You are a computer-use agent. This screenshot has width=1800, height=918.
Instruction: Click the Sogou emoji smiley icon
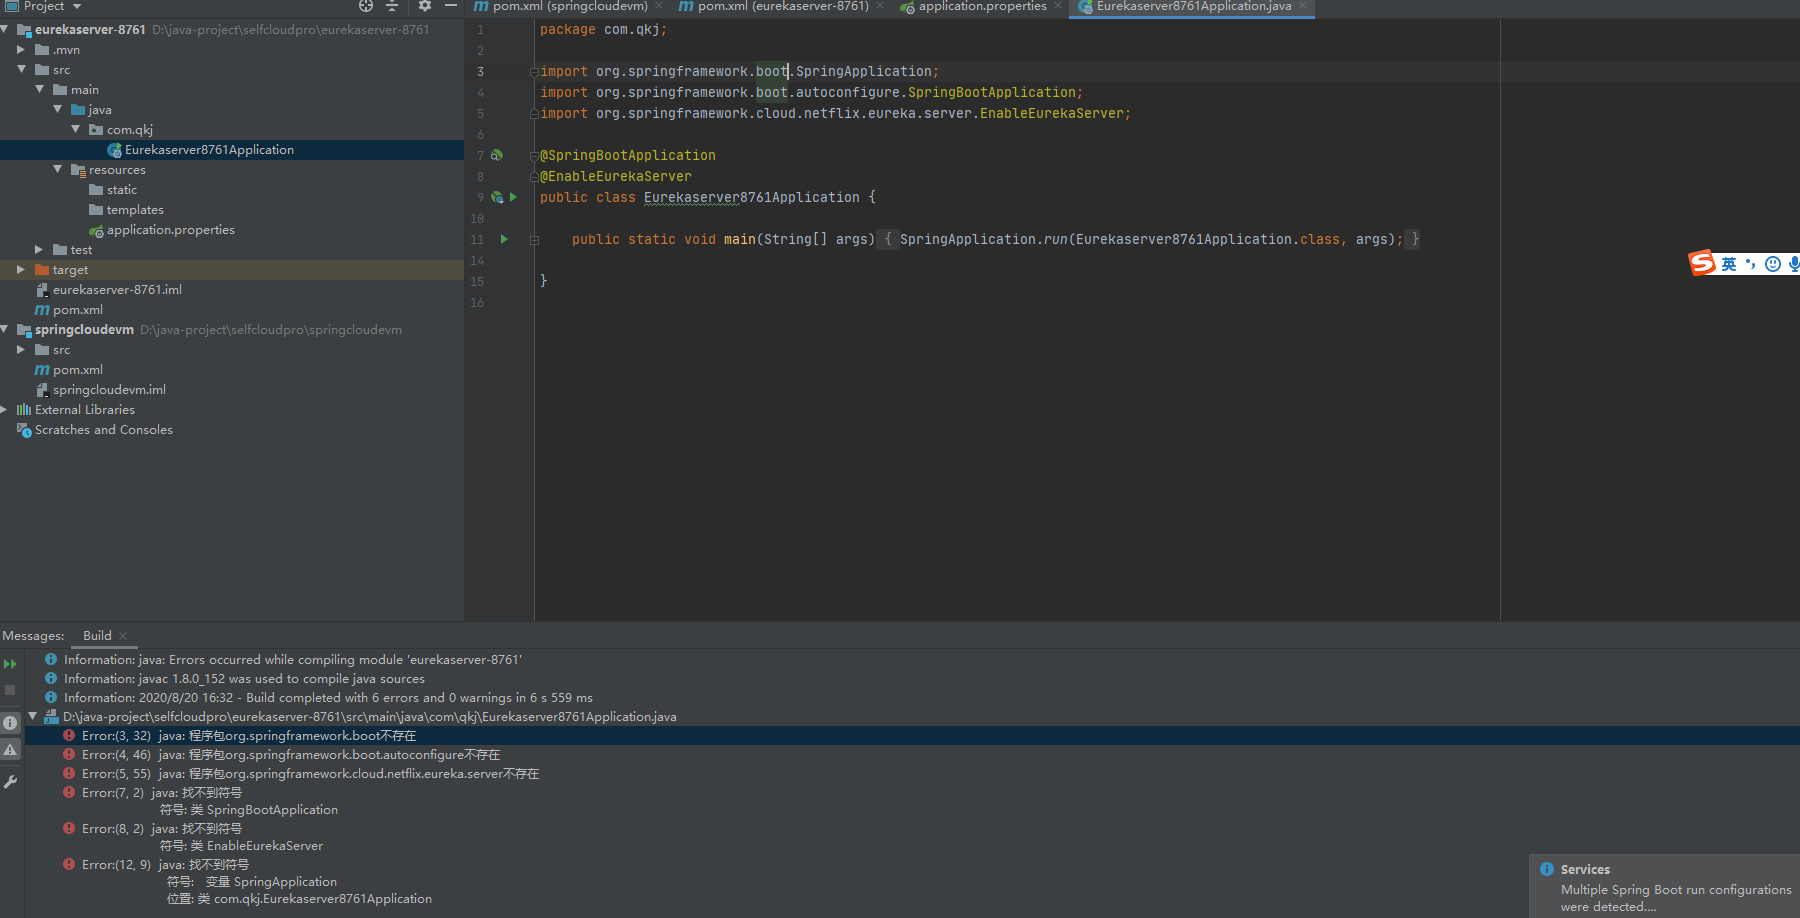(1773, 264)
